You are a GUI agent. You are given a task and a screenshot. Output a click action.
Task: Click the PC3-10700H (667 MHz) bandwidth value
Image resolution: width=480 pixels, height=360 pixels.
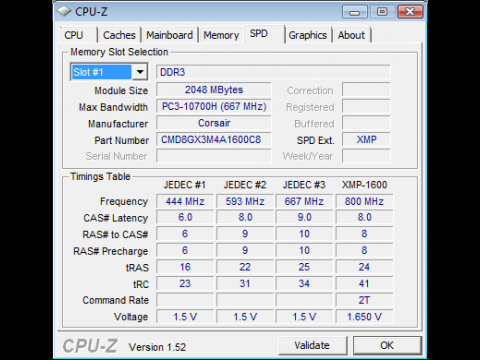(214, 106)
